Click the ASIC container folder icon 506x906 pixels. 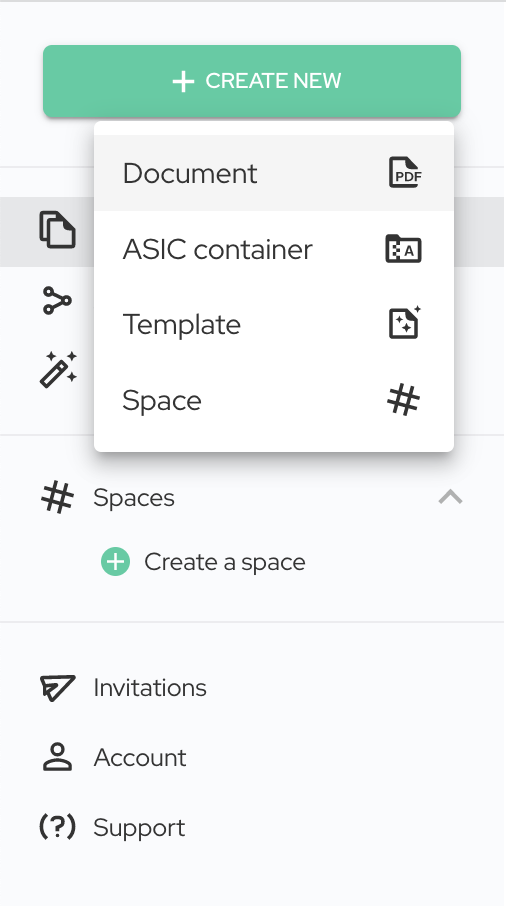click(x=403, y=249)
